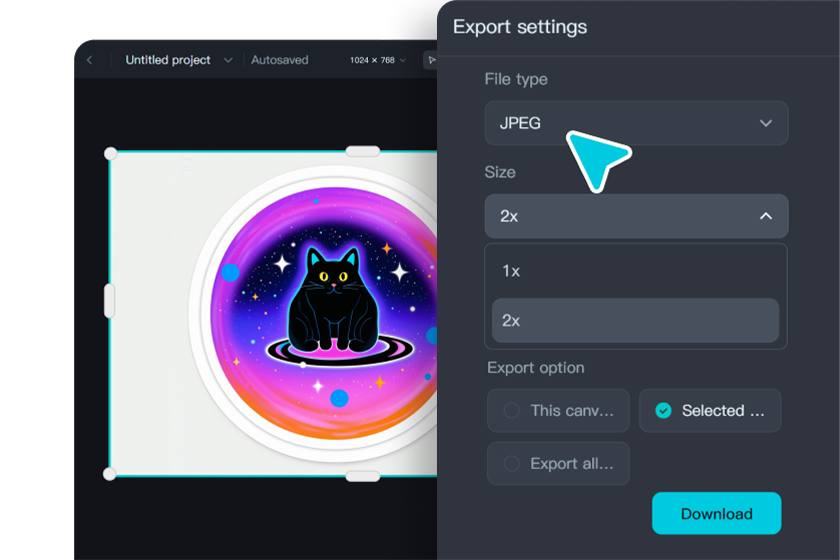Select the Export all option
The image size is (840, 560).
click(x=558, y=464)
